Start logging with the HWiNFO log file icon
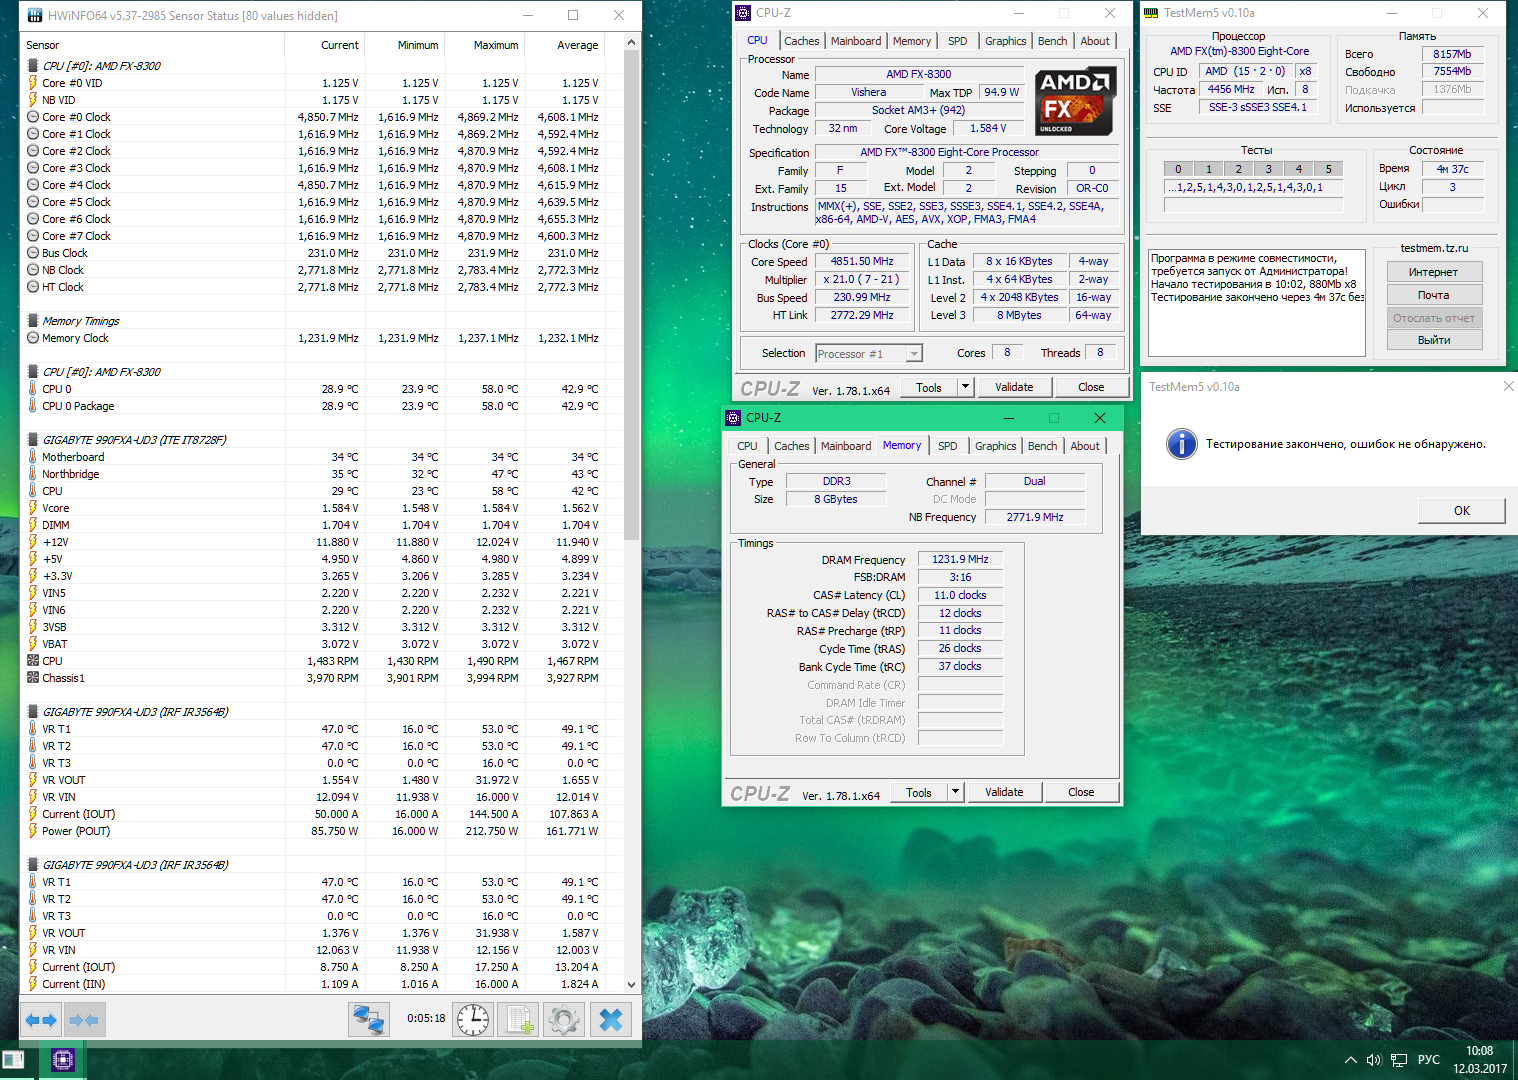 click(x=520, y=1020)
